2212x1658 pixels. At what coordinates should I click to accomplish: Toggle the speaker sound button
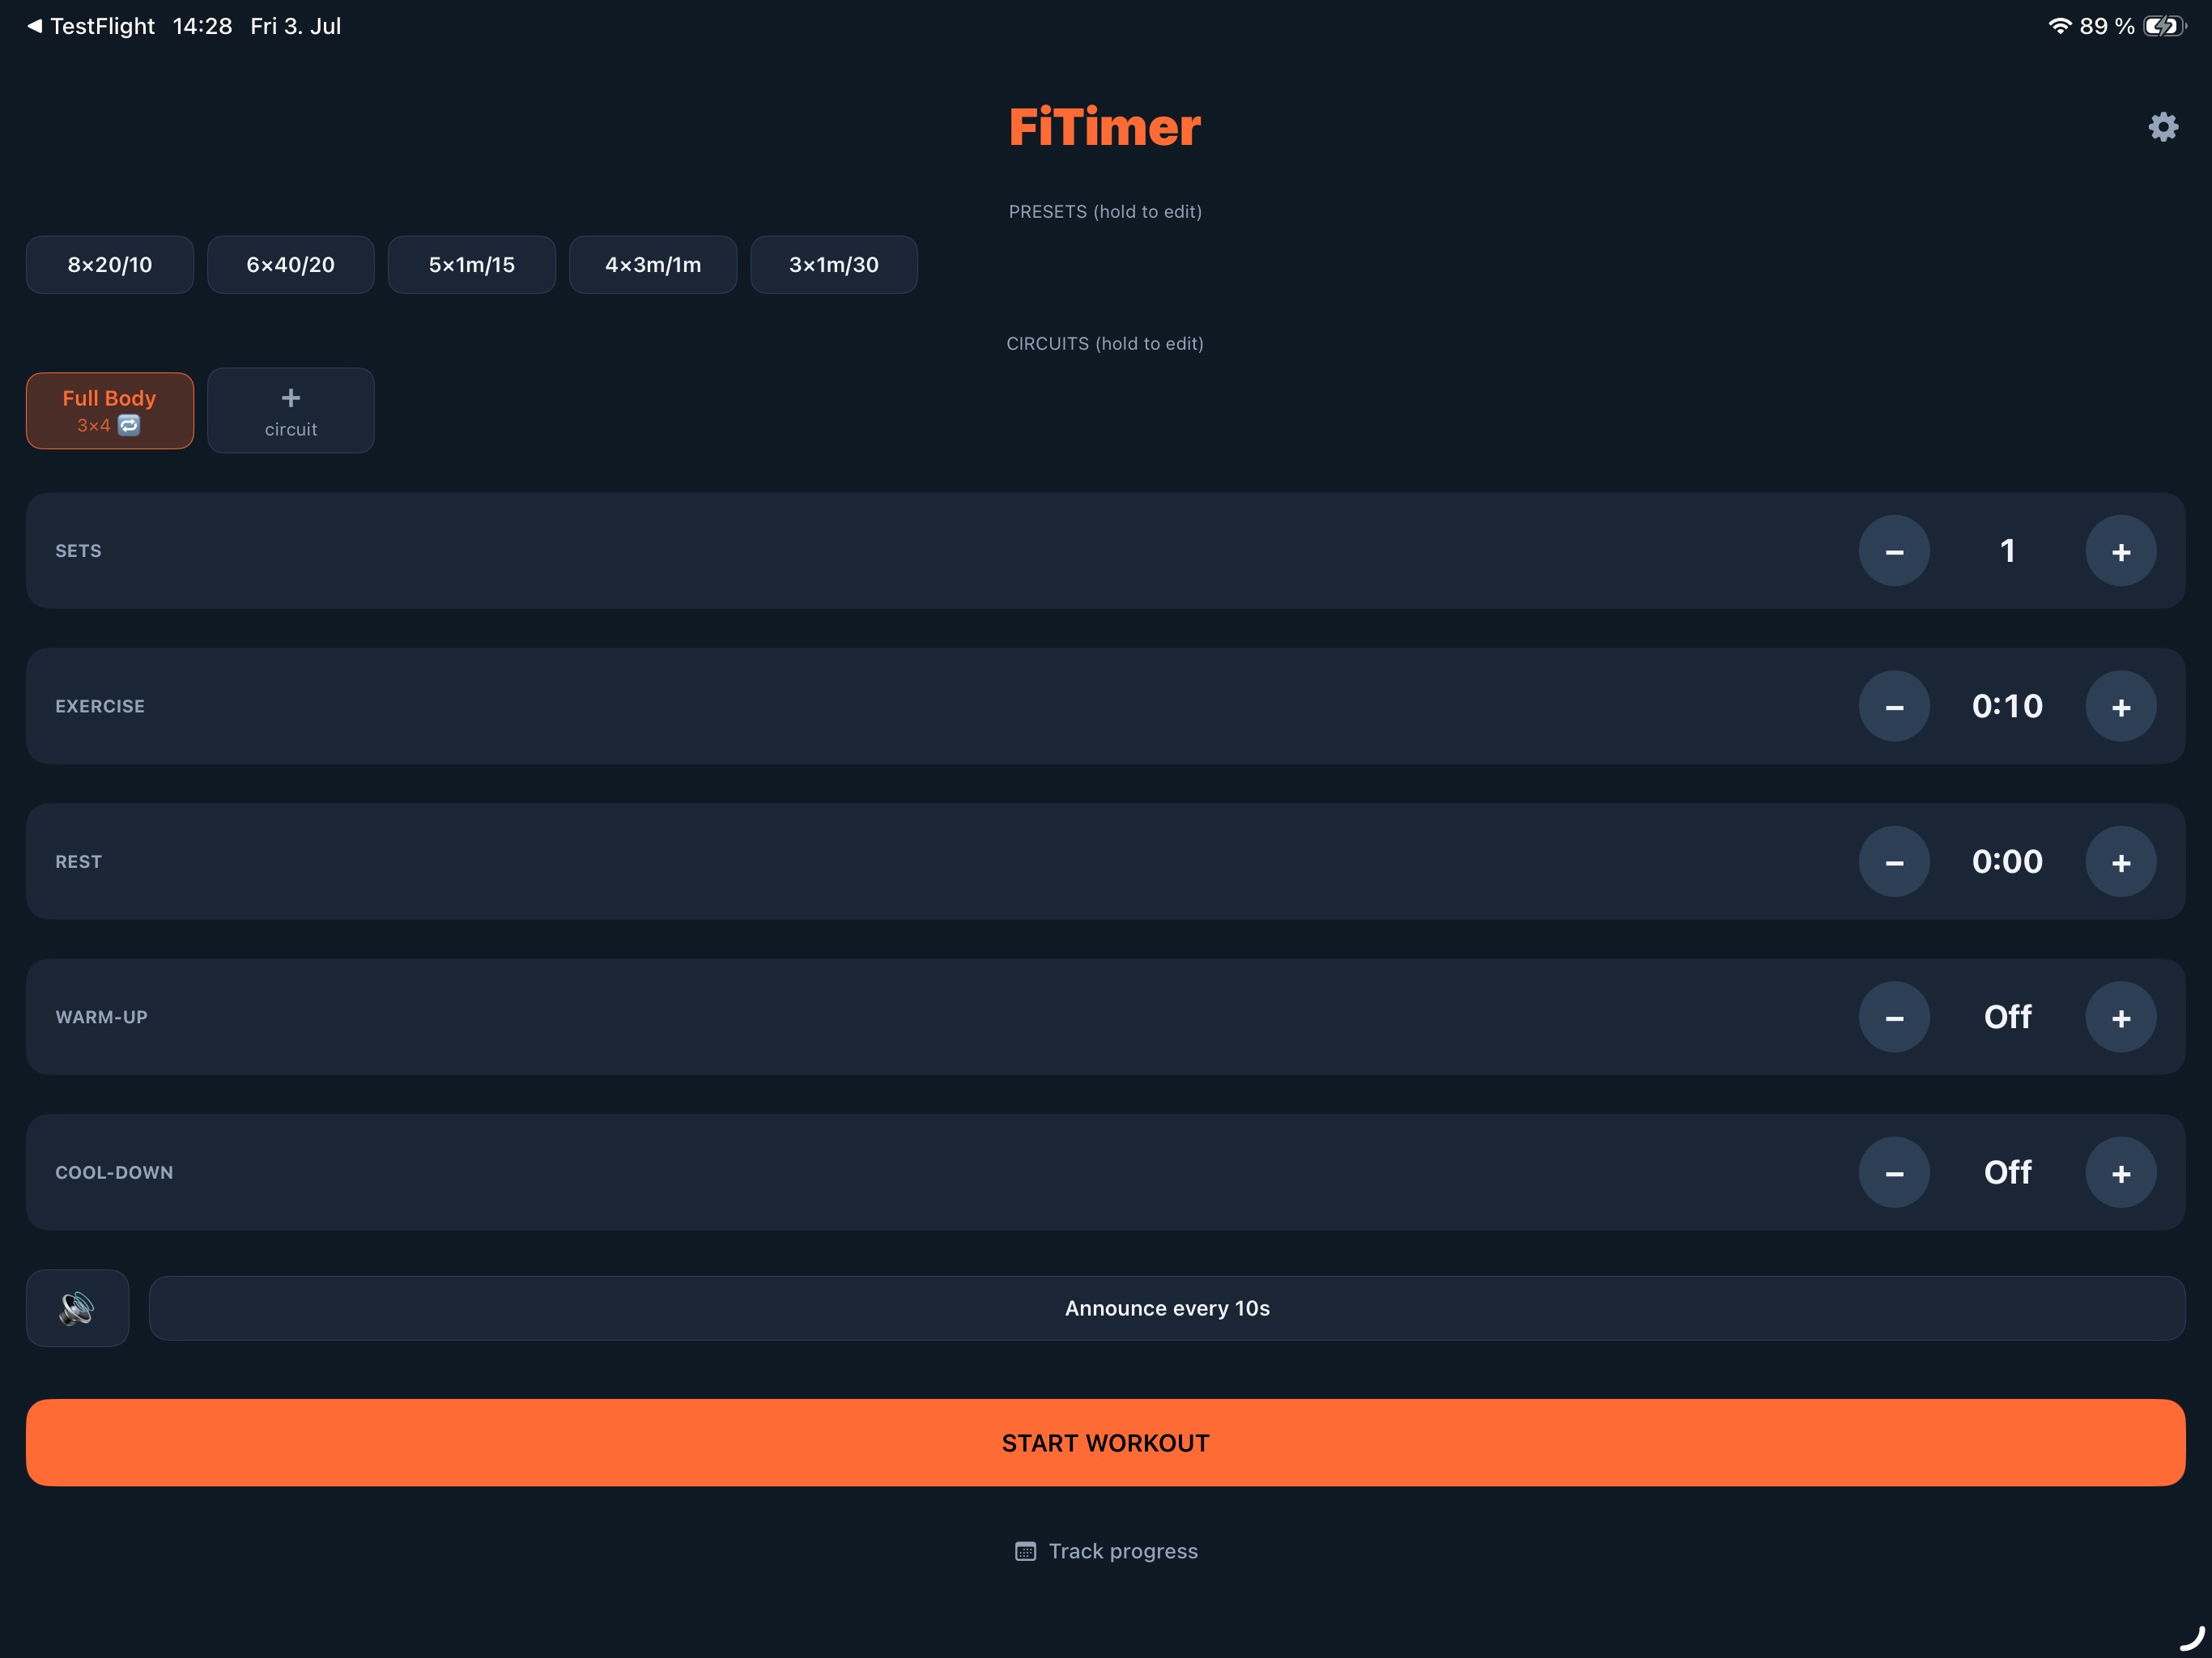[x=77, y=1308]
